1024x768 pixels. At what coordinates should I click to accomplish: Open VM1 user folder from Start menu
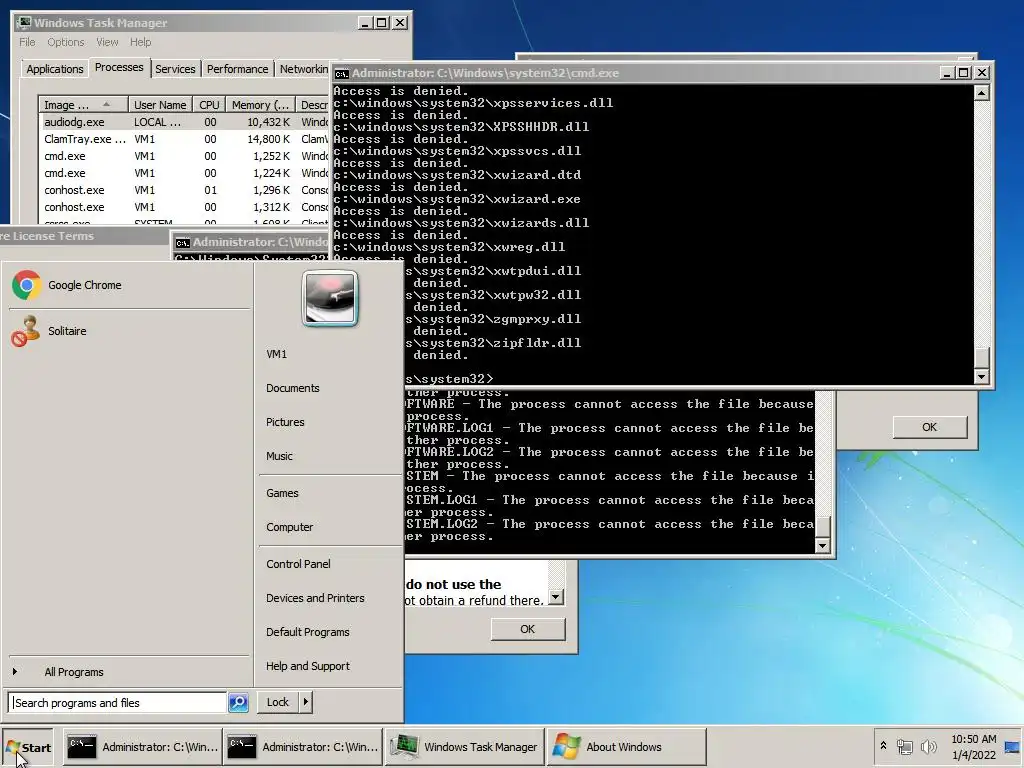[276, 354]
